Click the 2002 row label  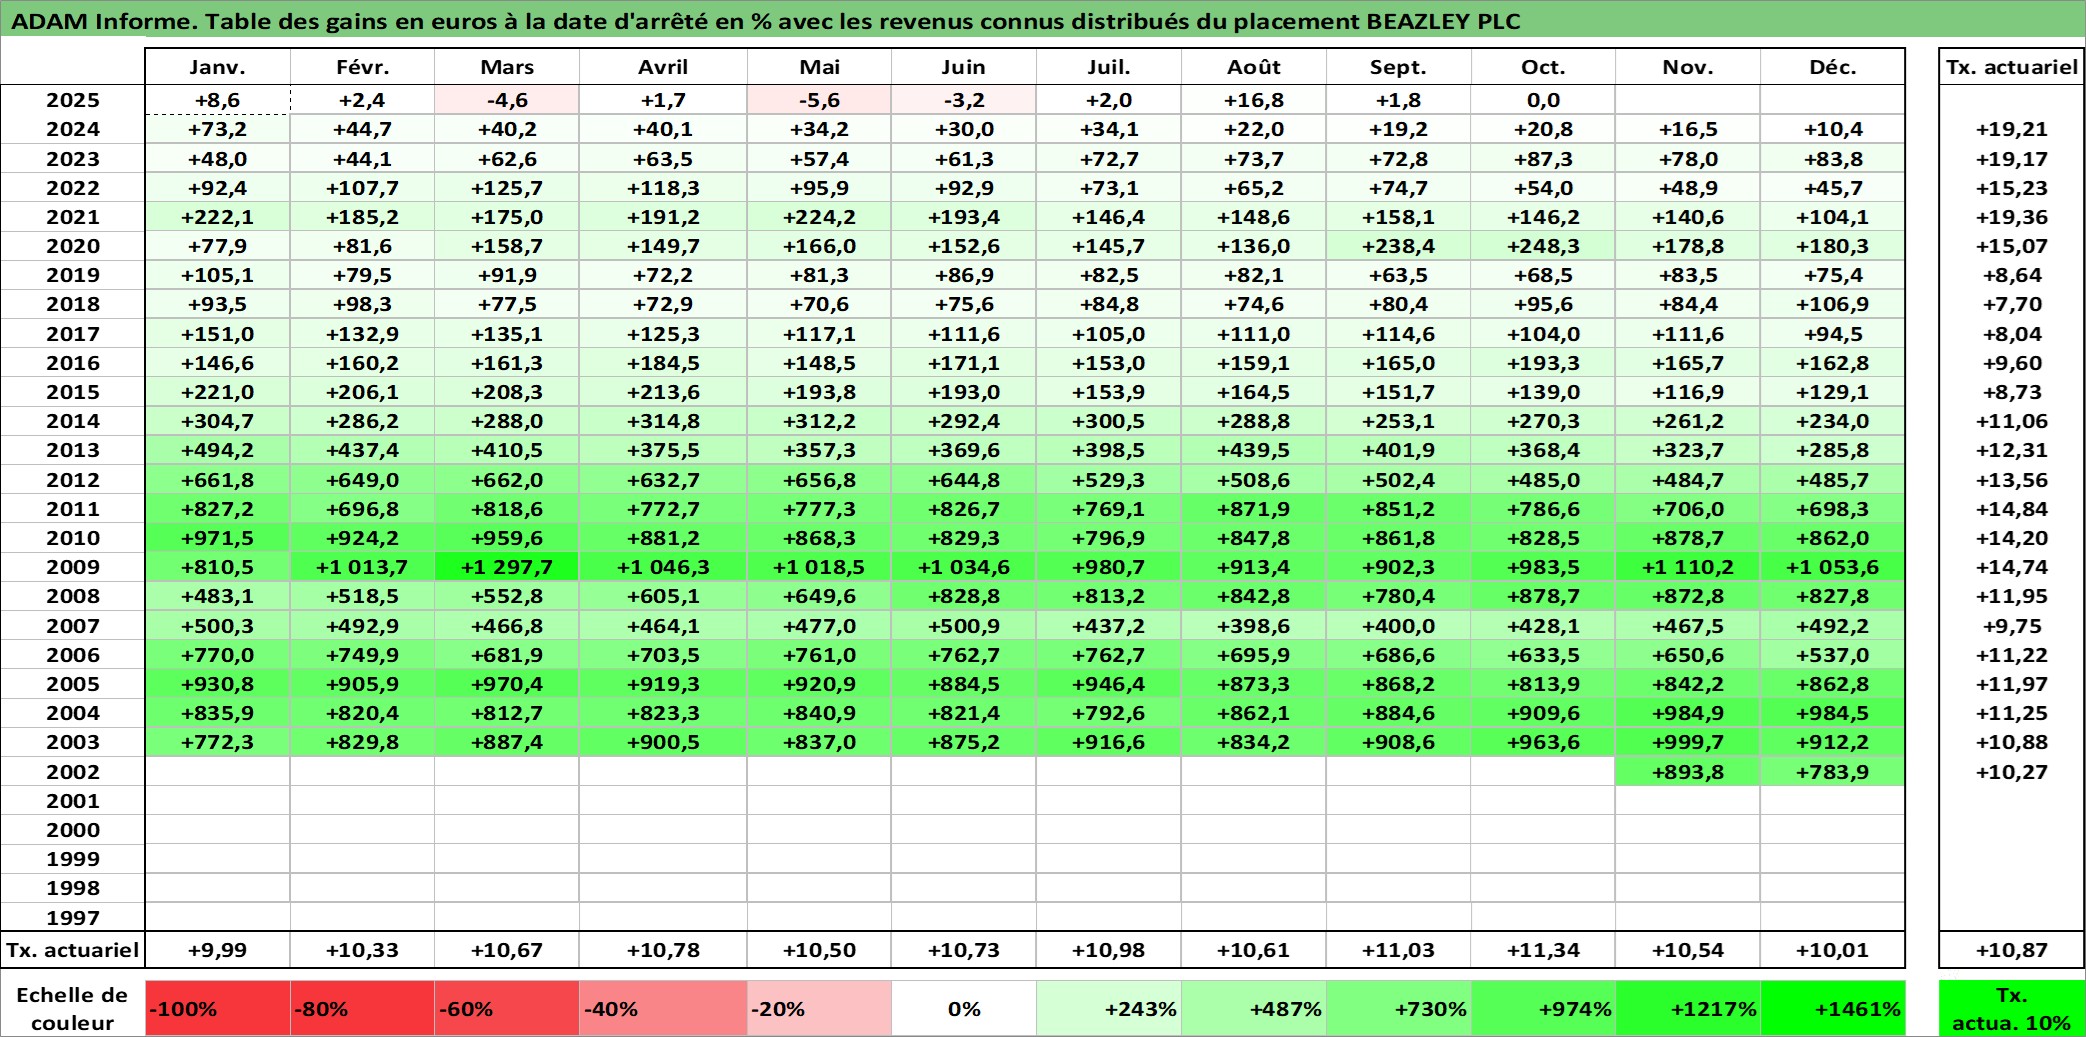click(73, 772)
